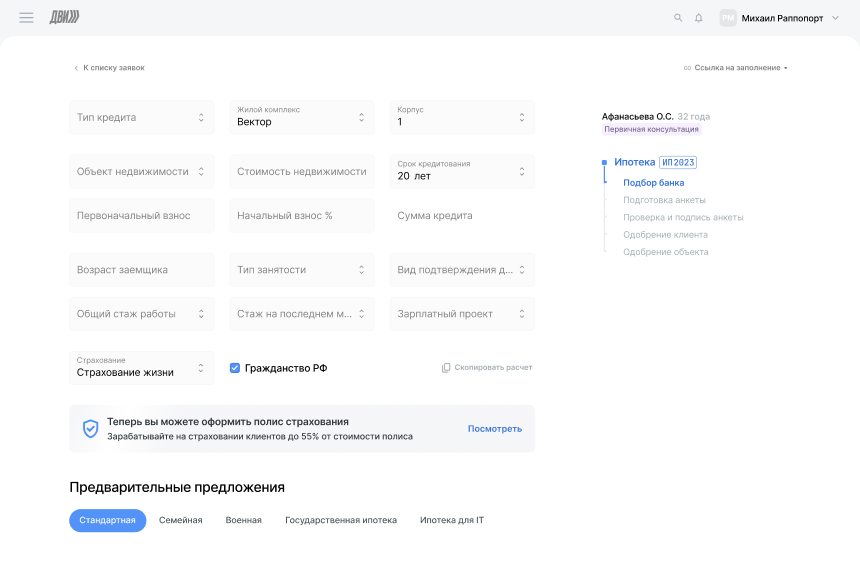
Task: Open Ссылка на заполнение dropdown
Action: click(x=735, y=67)
